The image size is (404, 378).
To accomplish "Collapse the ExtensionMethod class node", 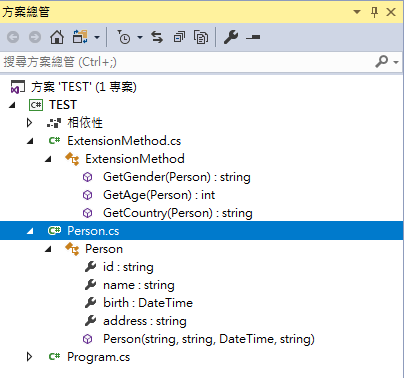I will tap(48, 159).
